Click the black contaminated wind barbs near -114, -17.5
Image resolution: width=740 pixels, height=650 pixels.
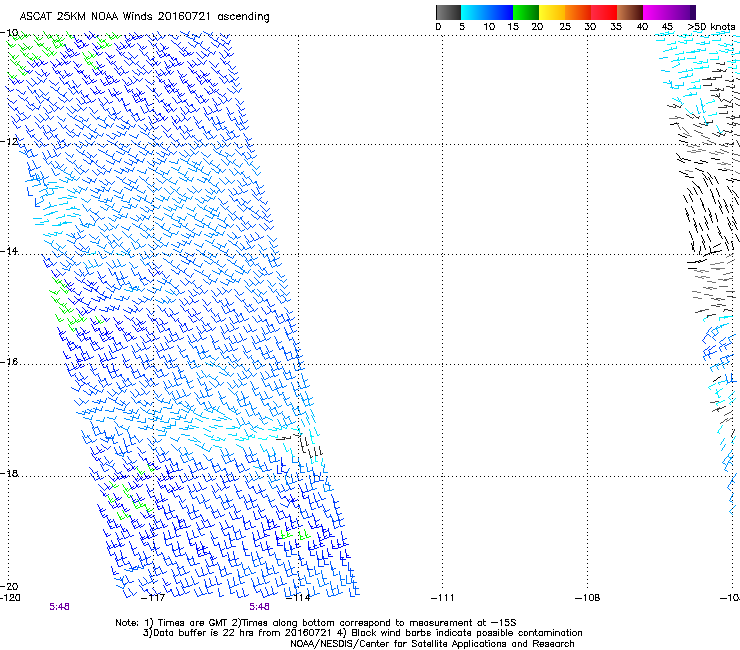(301, 444)
